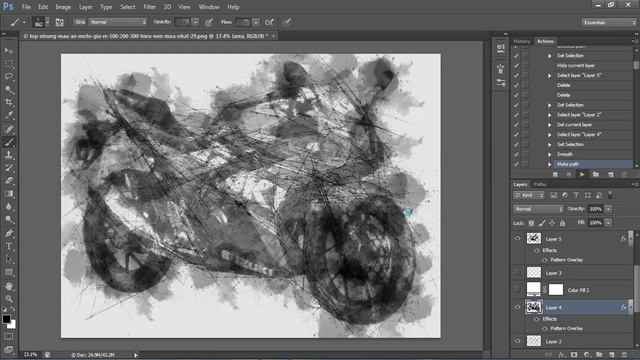
Task: Create new action in Actions panel
Action: click(611, 175)
